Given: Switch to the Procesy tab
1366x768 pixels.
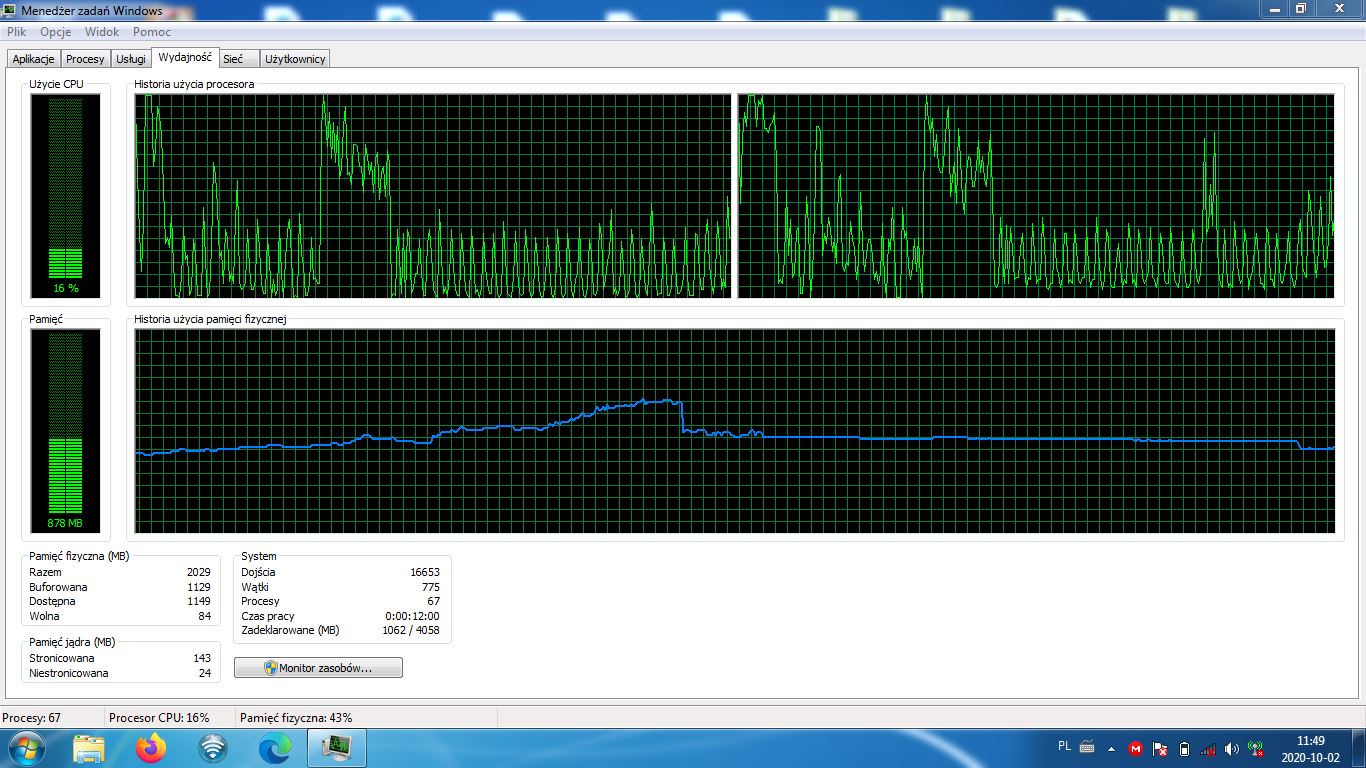Looking at the screenshot, I should click(x=85, y=59).
